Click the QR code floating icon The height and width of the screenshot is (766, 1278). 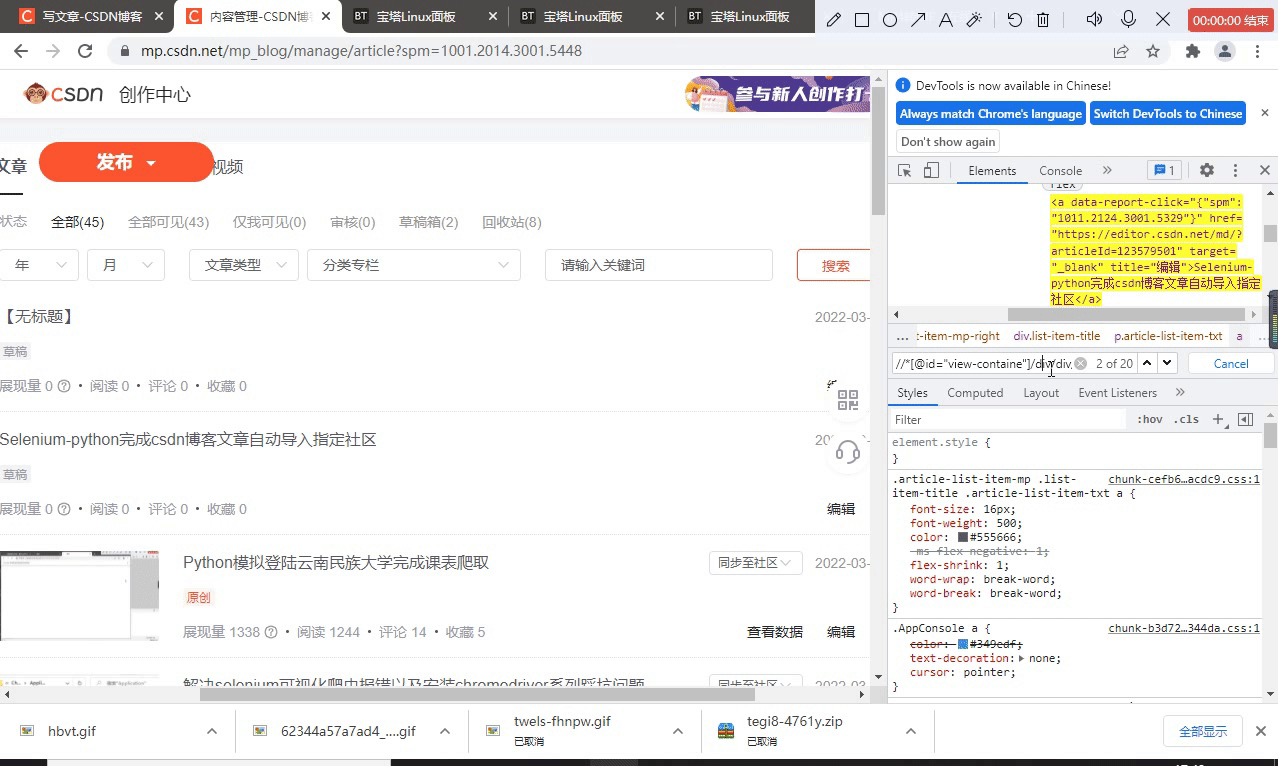click(848, 400)
